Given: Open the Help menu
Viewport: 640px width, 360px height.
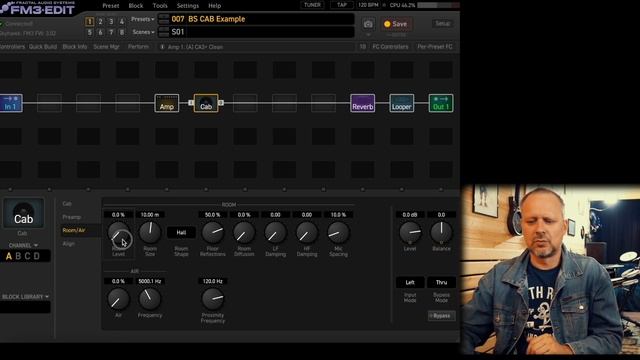Looking at the screenshot, I should click(214, 6).
